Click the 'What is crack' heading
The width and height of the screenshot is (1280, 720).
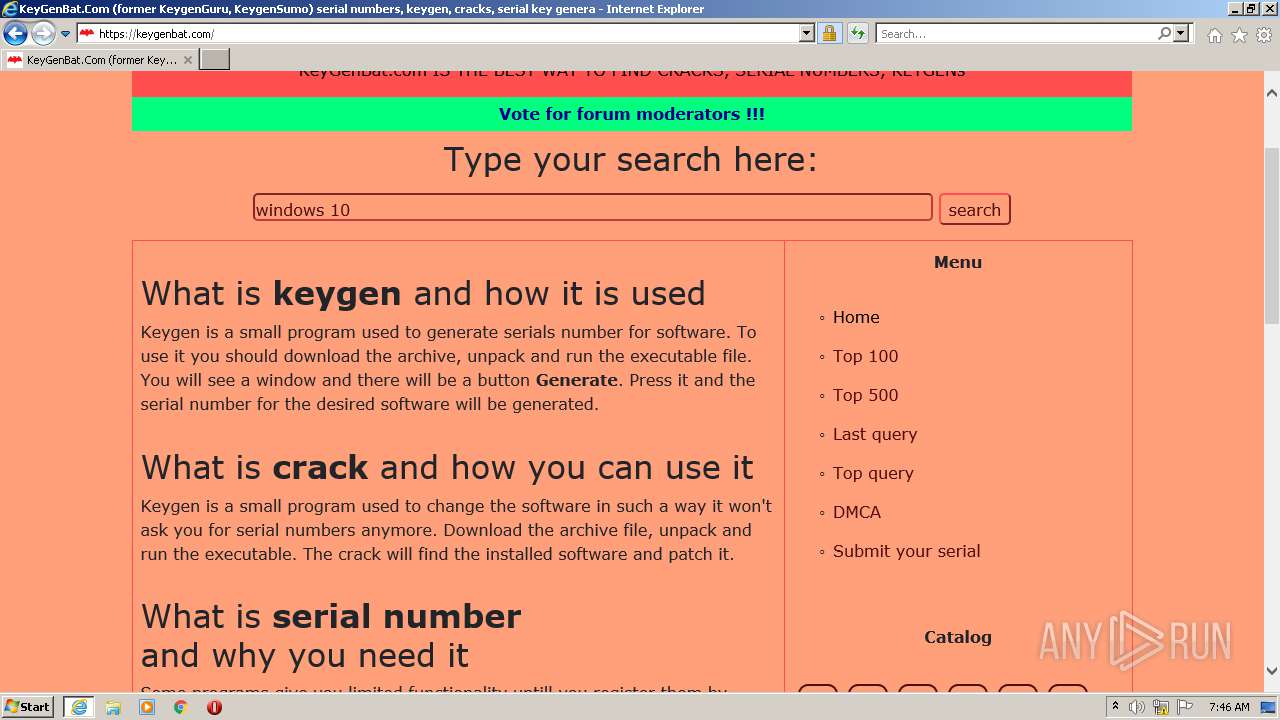click(x=447, y=467)
